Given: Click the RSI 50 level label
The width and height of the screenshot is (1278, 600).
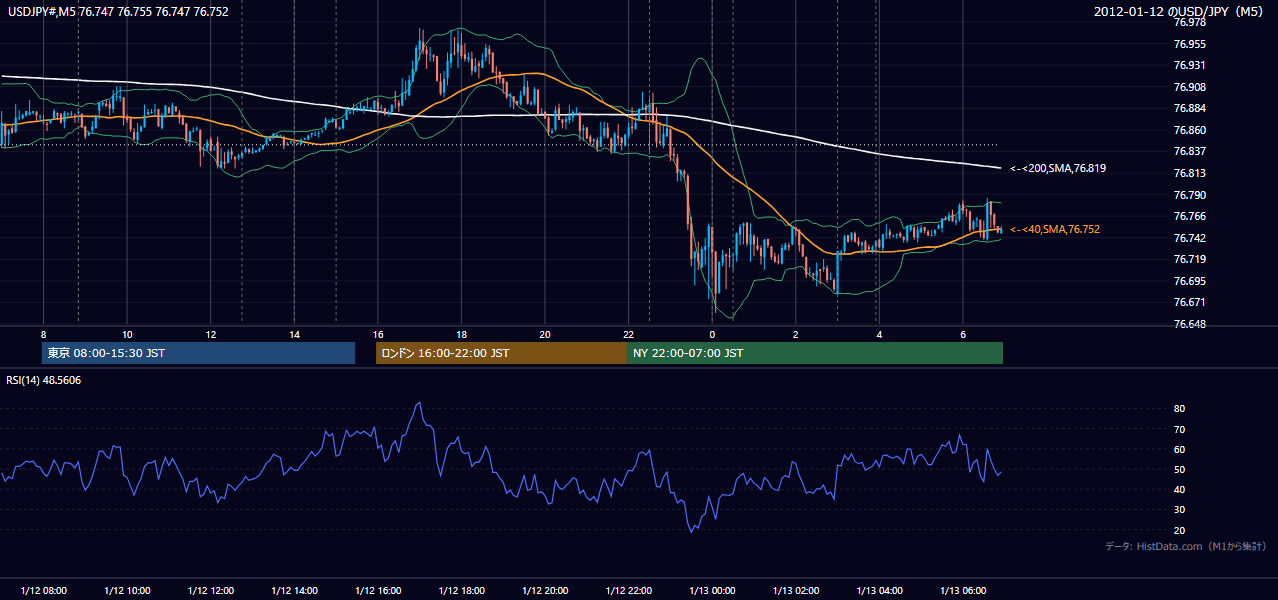Looking at the screenshot, I should click(x=1179, y=469).
